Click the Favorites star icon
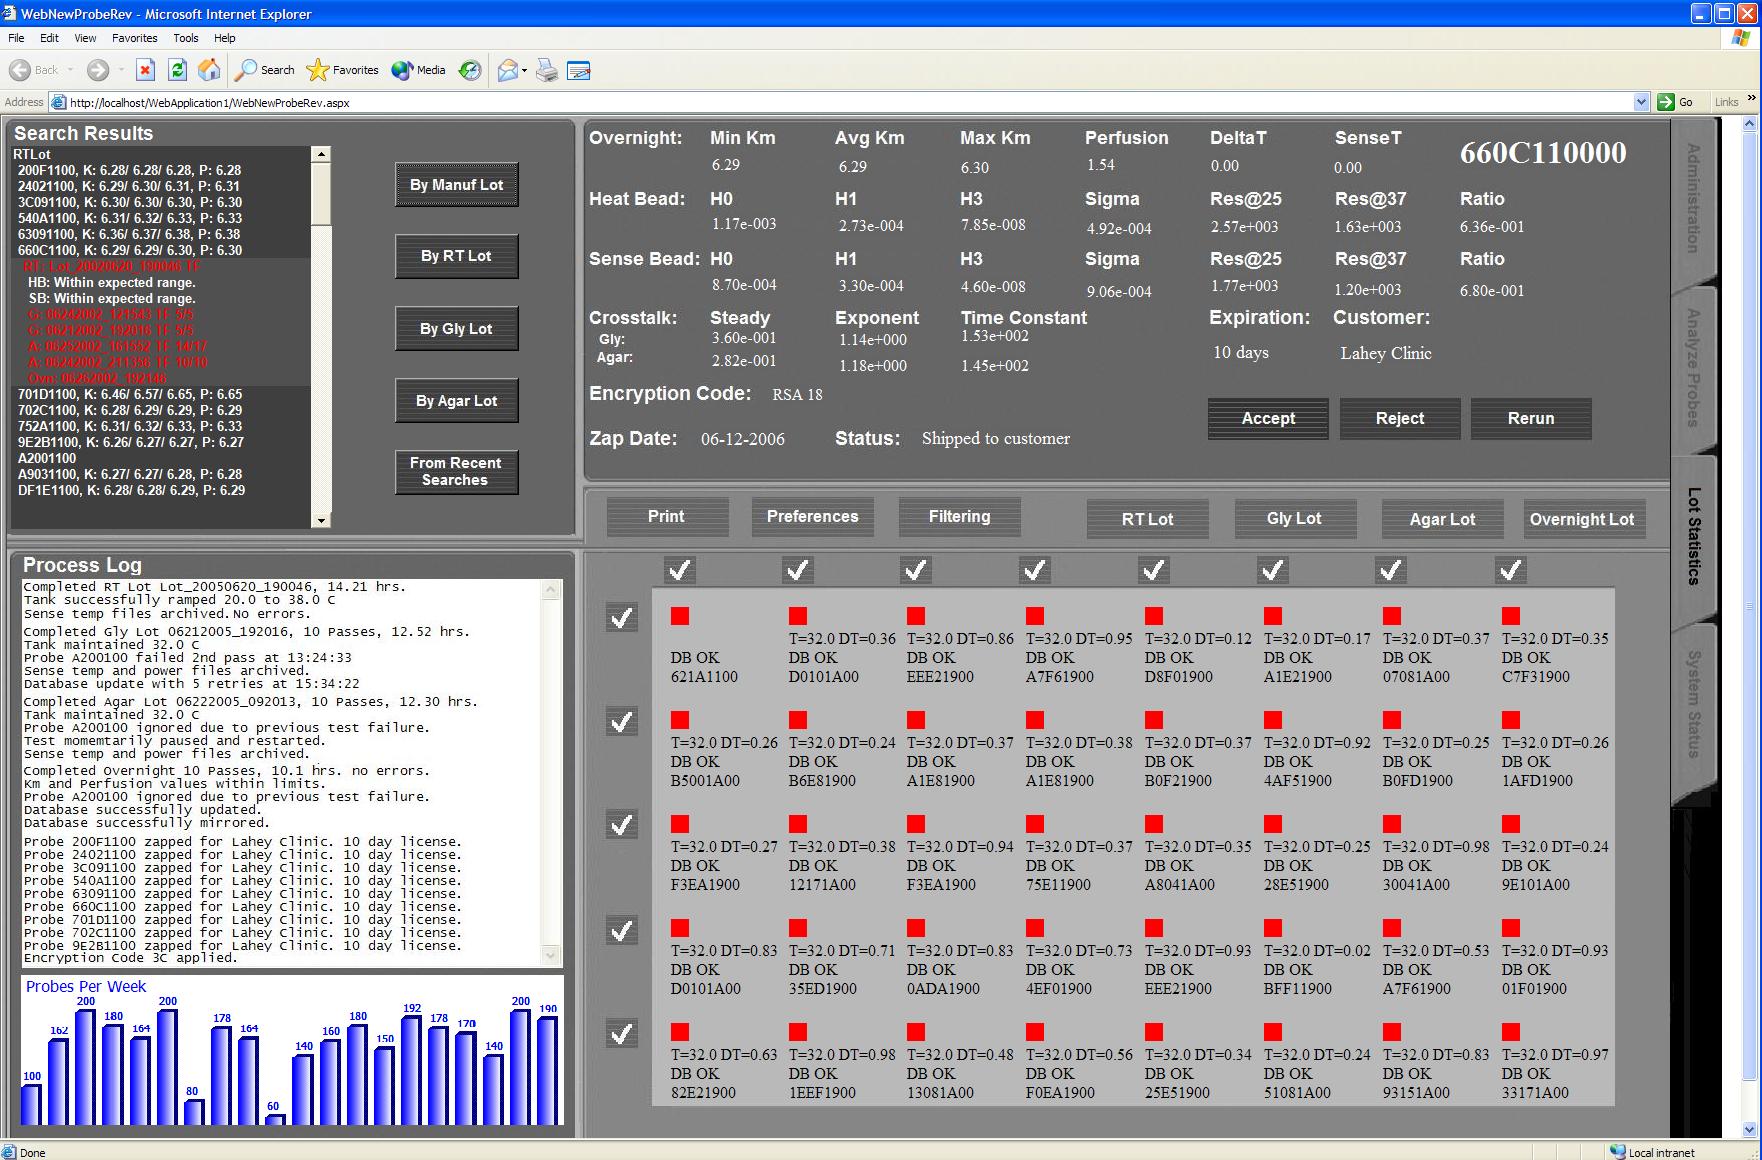 [318, 70]
